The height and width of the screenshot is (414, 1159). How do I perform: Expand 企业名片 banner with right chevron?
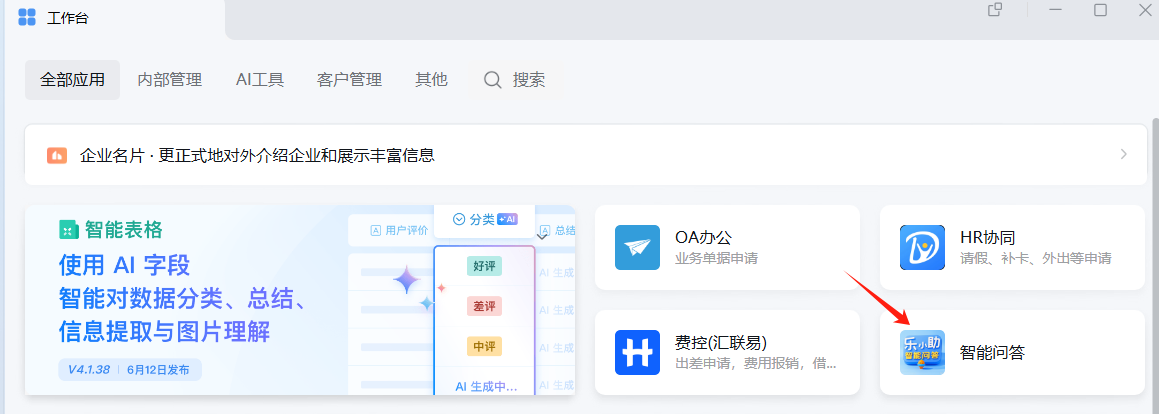(1123, 155)
